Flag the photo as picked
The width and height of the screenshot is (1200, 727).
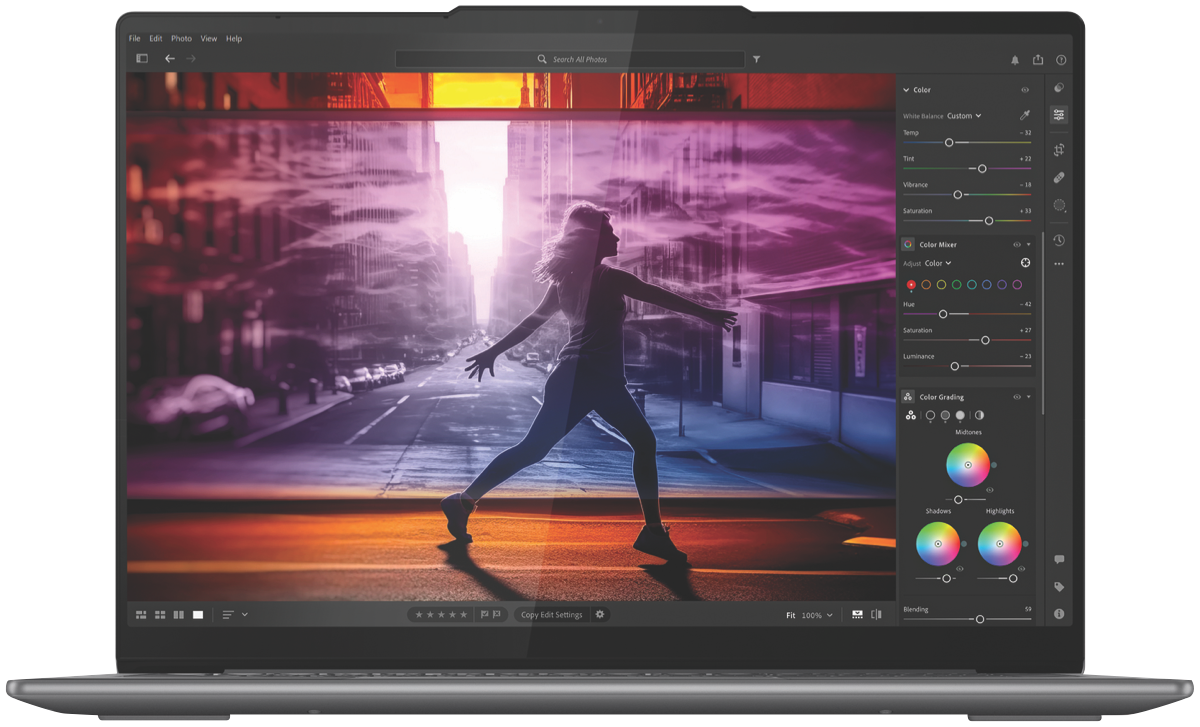tap(484, 615)
